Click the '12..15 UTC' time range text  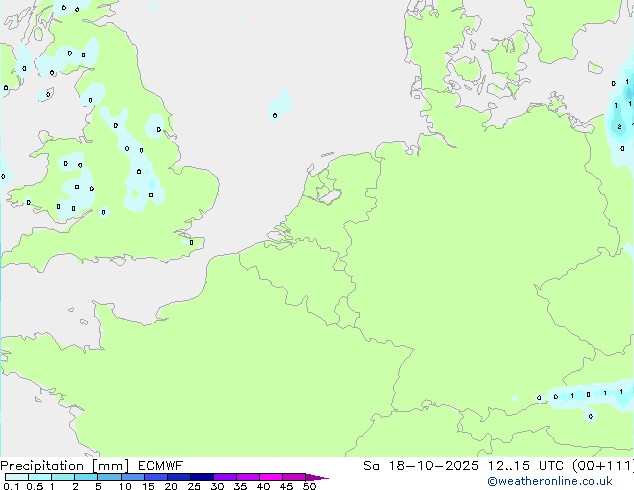[x=500, y=466]
